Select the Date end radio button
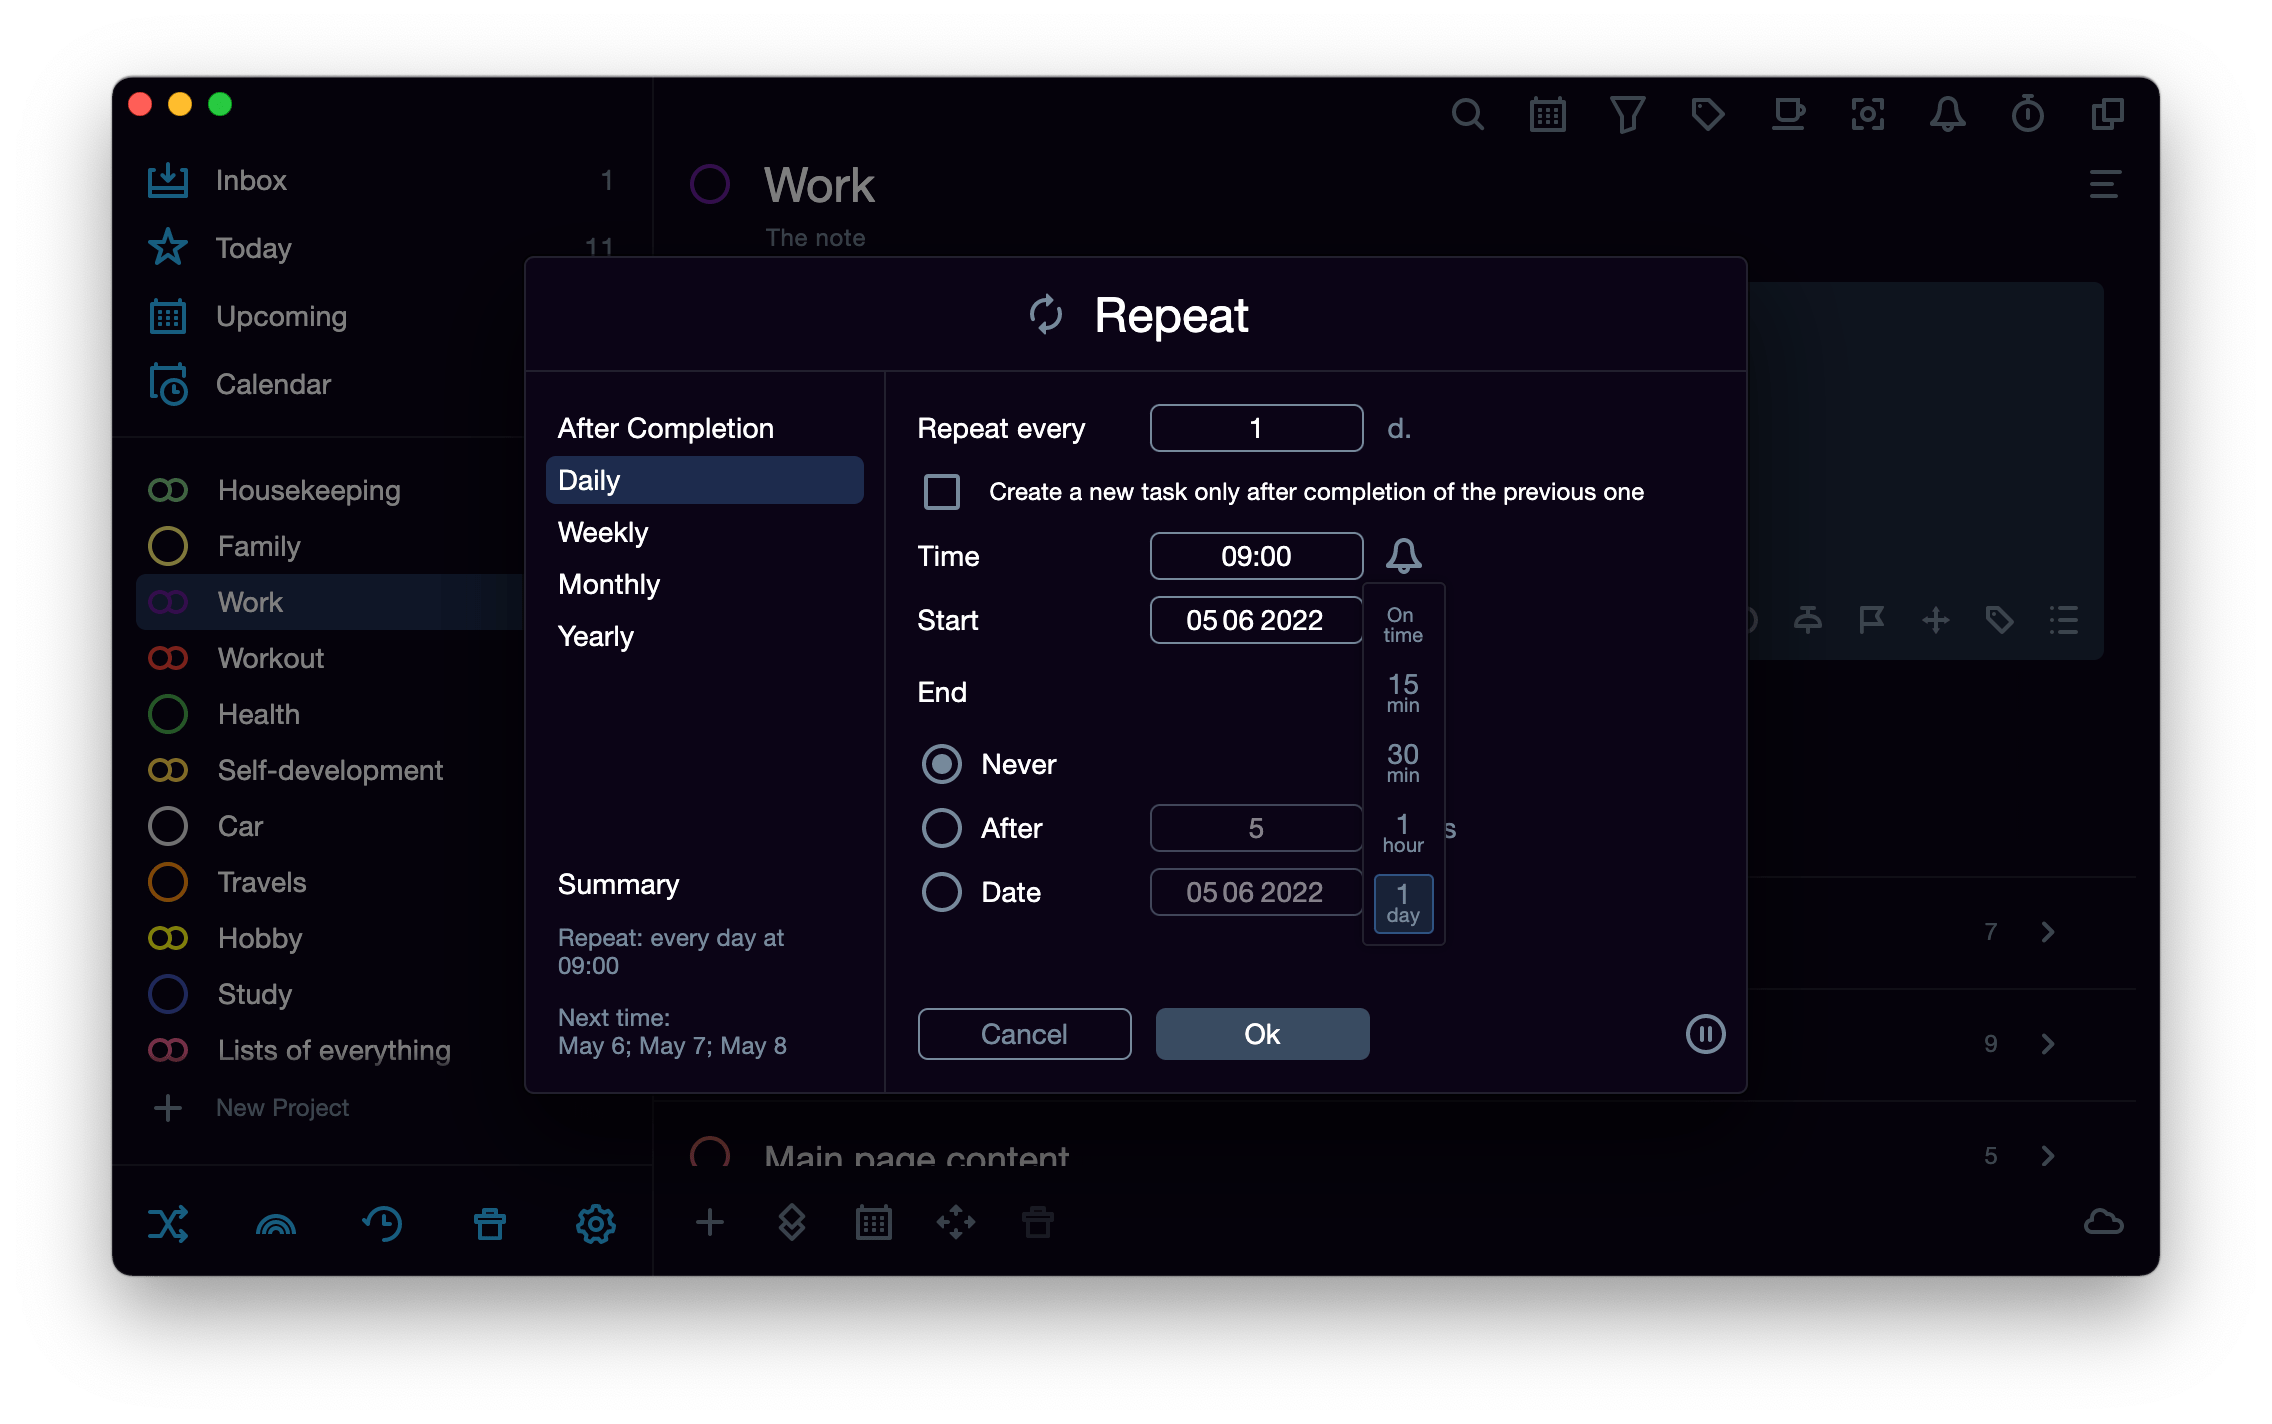2272x1424 pixels. pyautogui.click(x=941, y=892)
